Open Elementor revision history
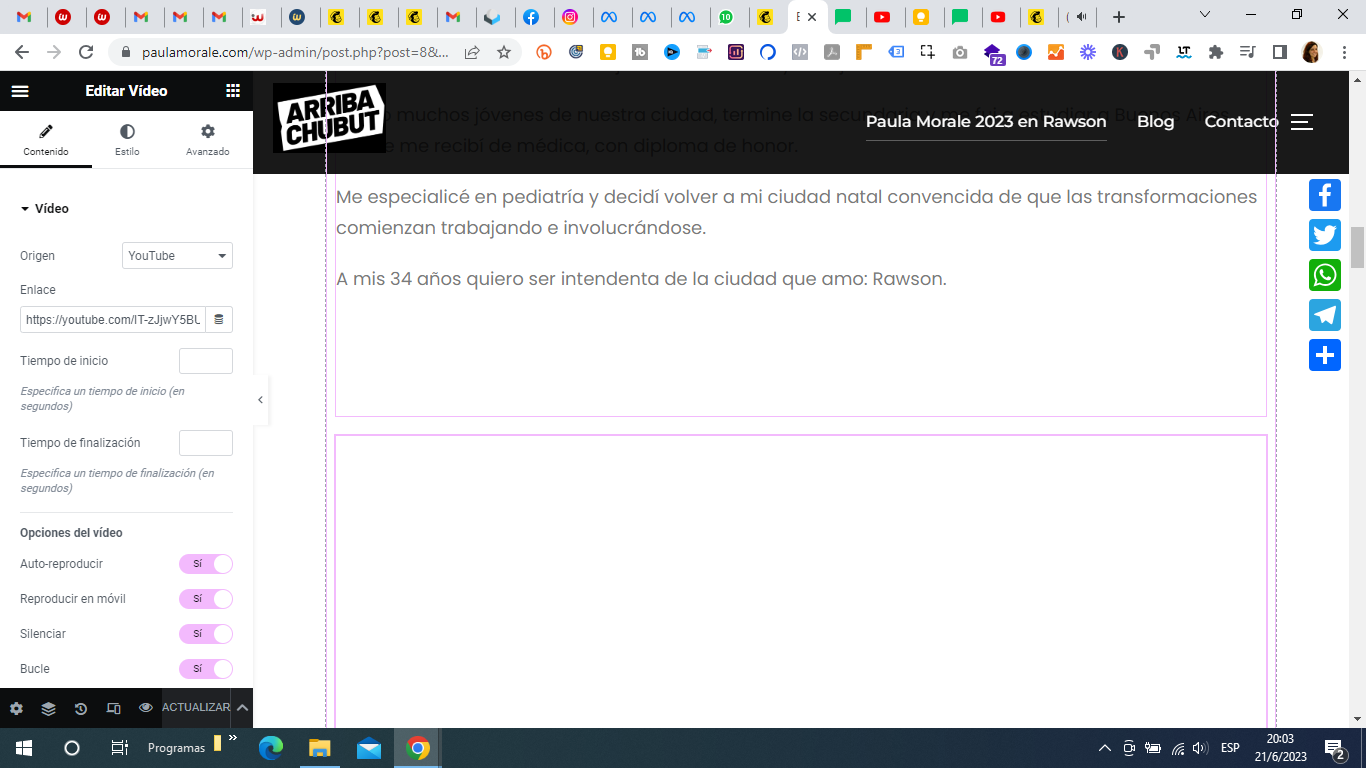The width and height of the screenshot is (1366, 768). coord(81,708)
